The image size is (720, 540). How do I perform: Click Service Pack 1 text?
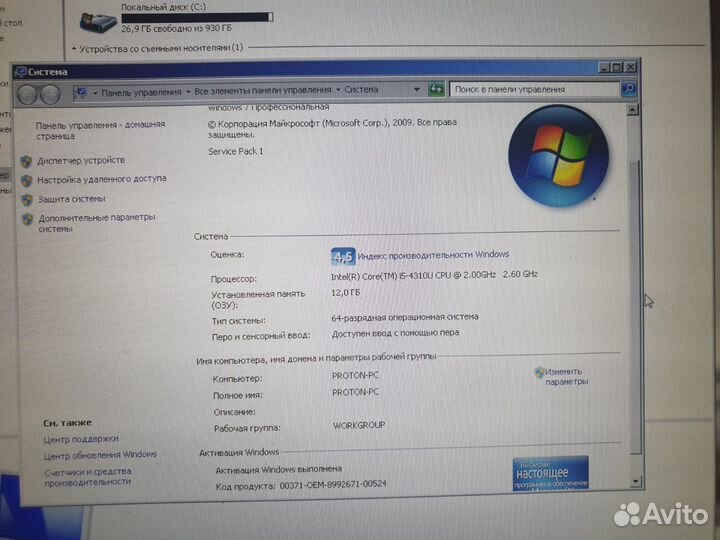[236, 151]
